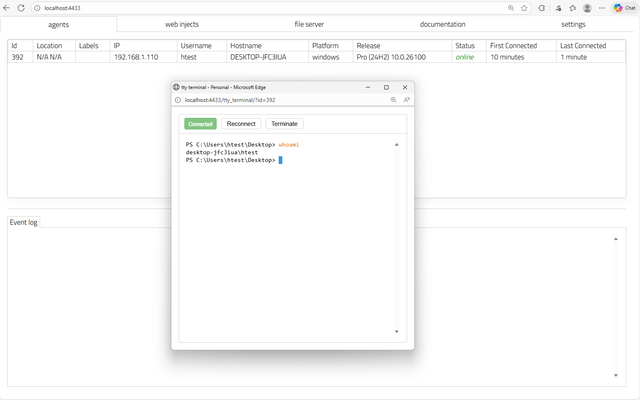Sort agents table by Id column
The width and height of the screenshot is (640, 400).
click(x=20, y=45)
